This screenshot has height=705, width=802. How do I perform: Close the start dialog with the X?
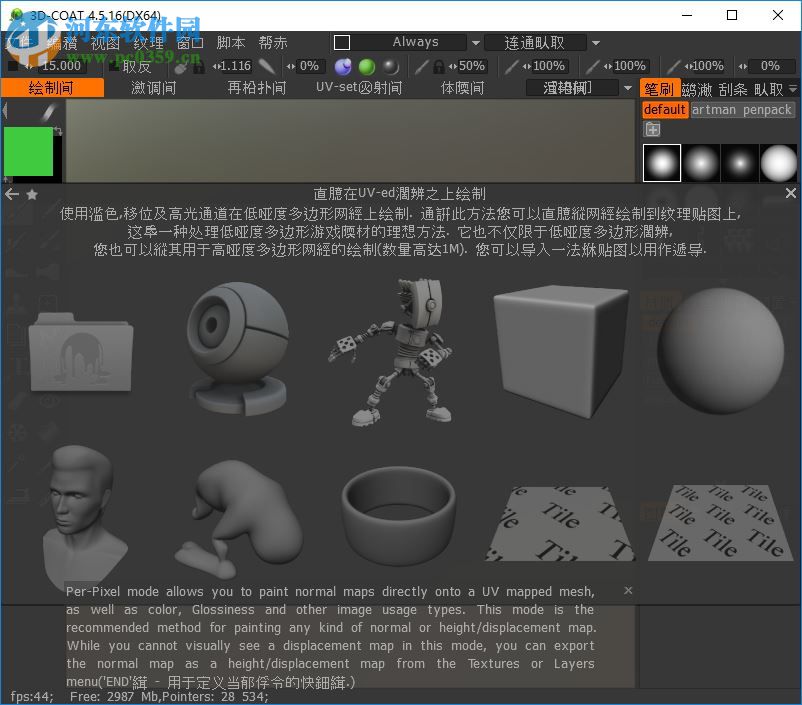click(x=790, y=193)
